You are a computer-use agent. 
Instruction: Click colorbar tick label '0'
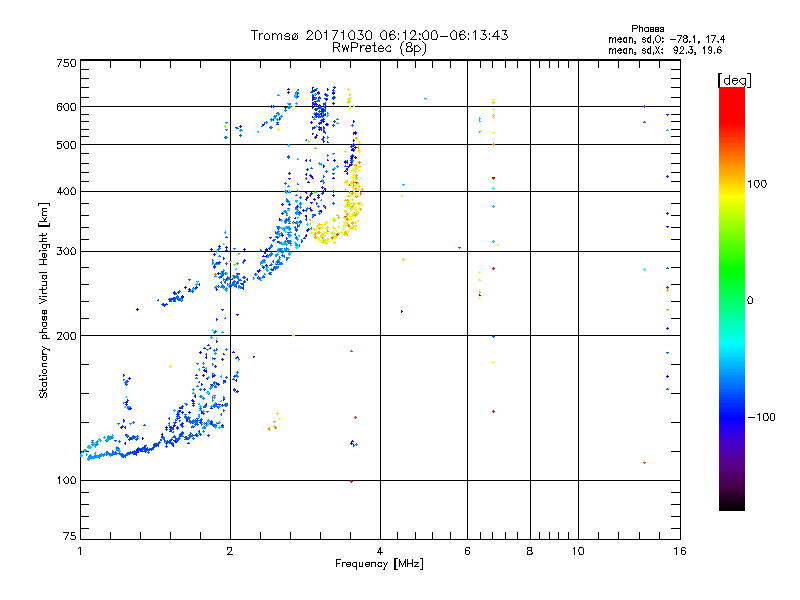[x=749, y=301]
